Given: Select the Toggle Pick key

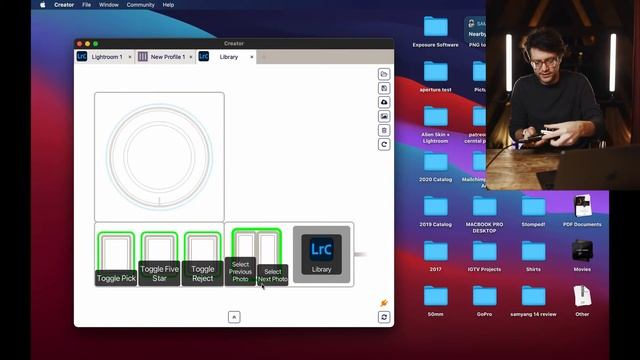Looking at the screenshot, I should click(116, 258).
